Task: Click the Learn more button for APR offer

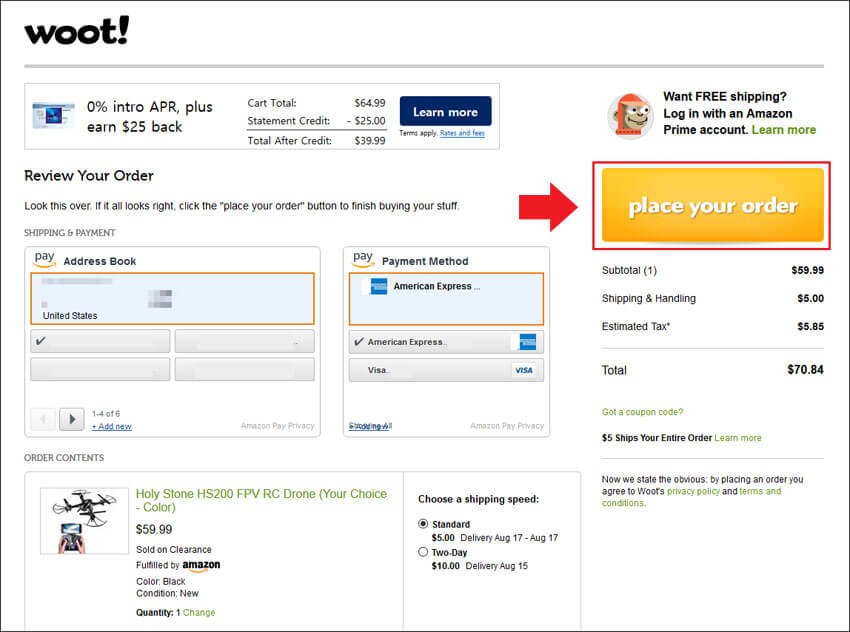Action: [x=446, y=111]
